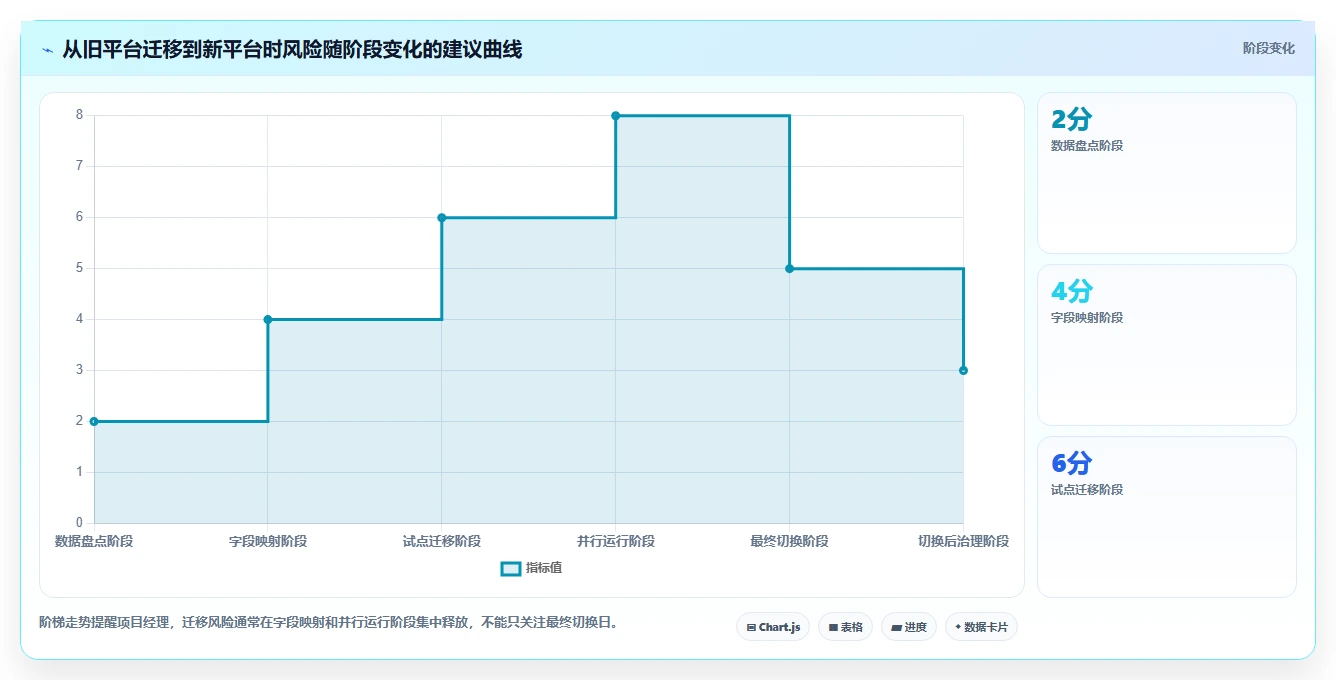Click the lightning icon beside the title
This screenshot has height=680, width=1336.
pyautogui.click(x=47, y=50)
